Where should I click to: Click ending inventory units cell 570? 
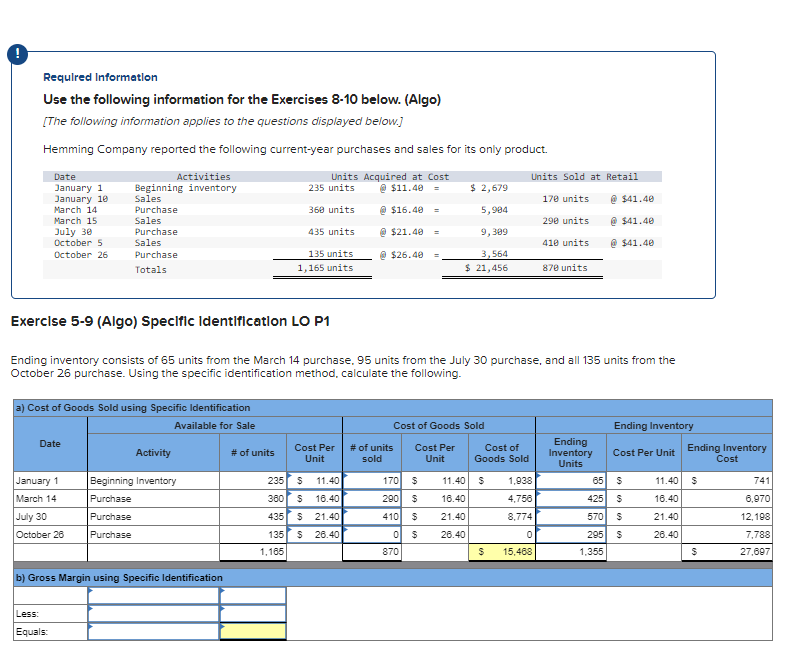click(x=571, y=516)
